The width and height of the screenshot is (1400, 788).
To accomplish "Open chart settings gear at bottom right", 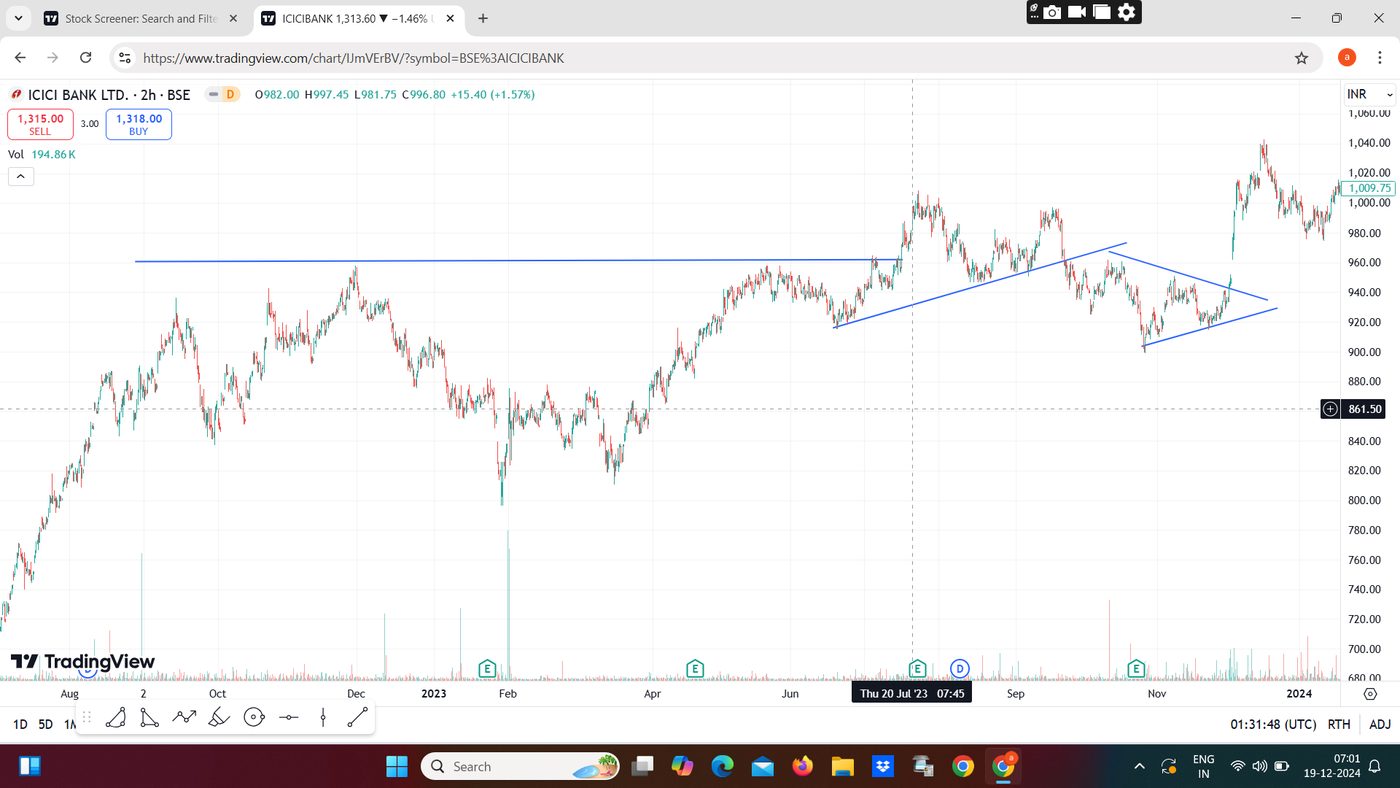I will pos(1370,693).
